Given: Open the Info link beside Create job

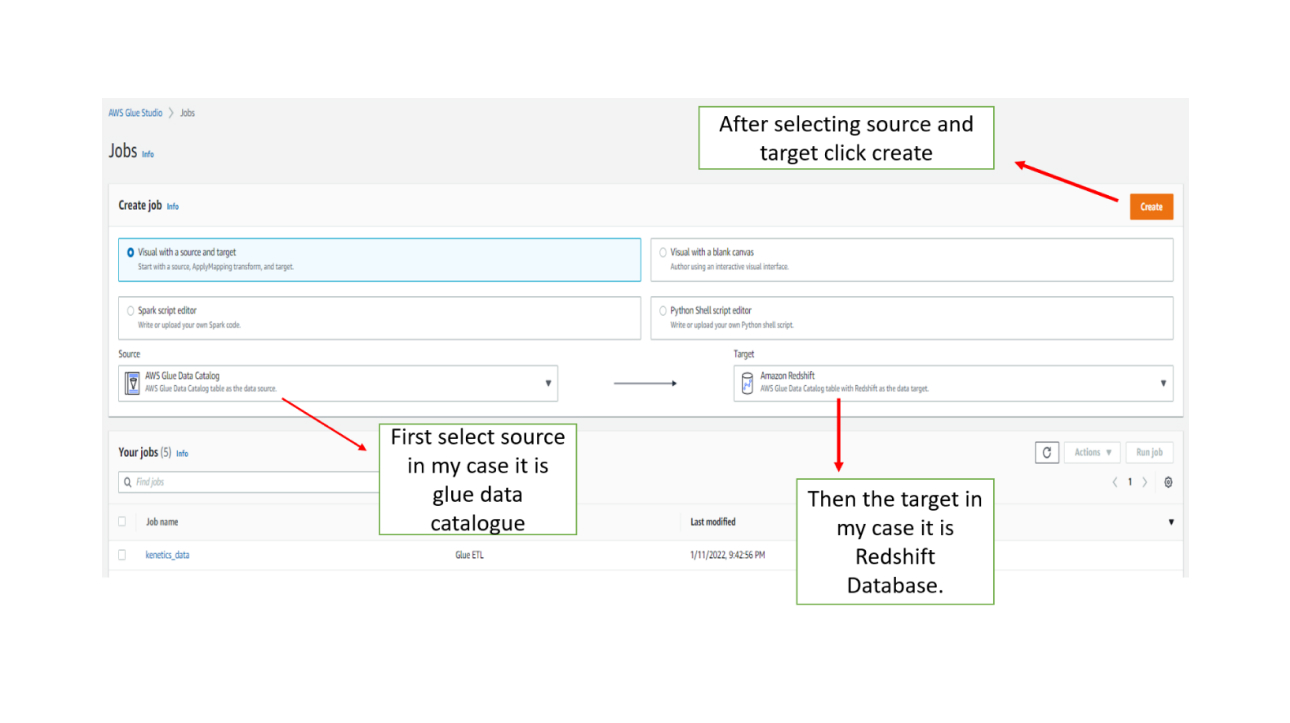Looking at the screenshot, I should click(x=173, y=206).
